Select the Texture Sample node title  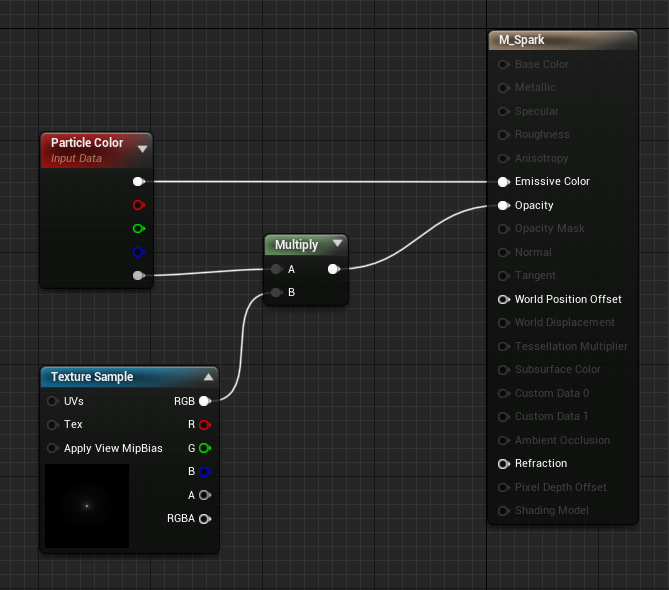click(92, 377)
